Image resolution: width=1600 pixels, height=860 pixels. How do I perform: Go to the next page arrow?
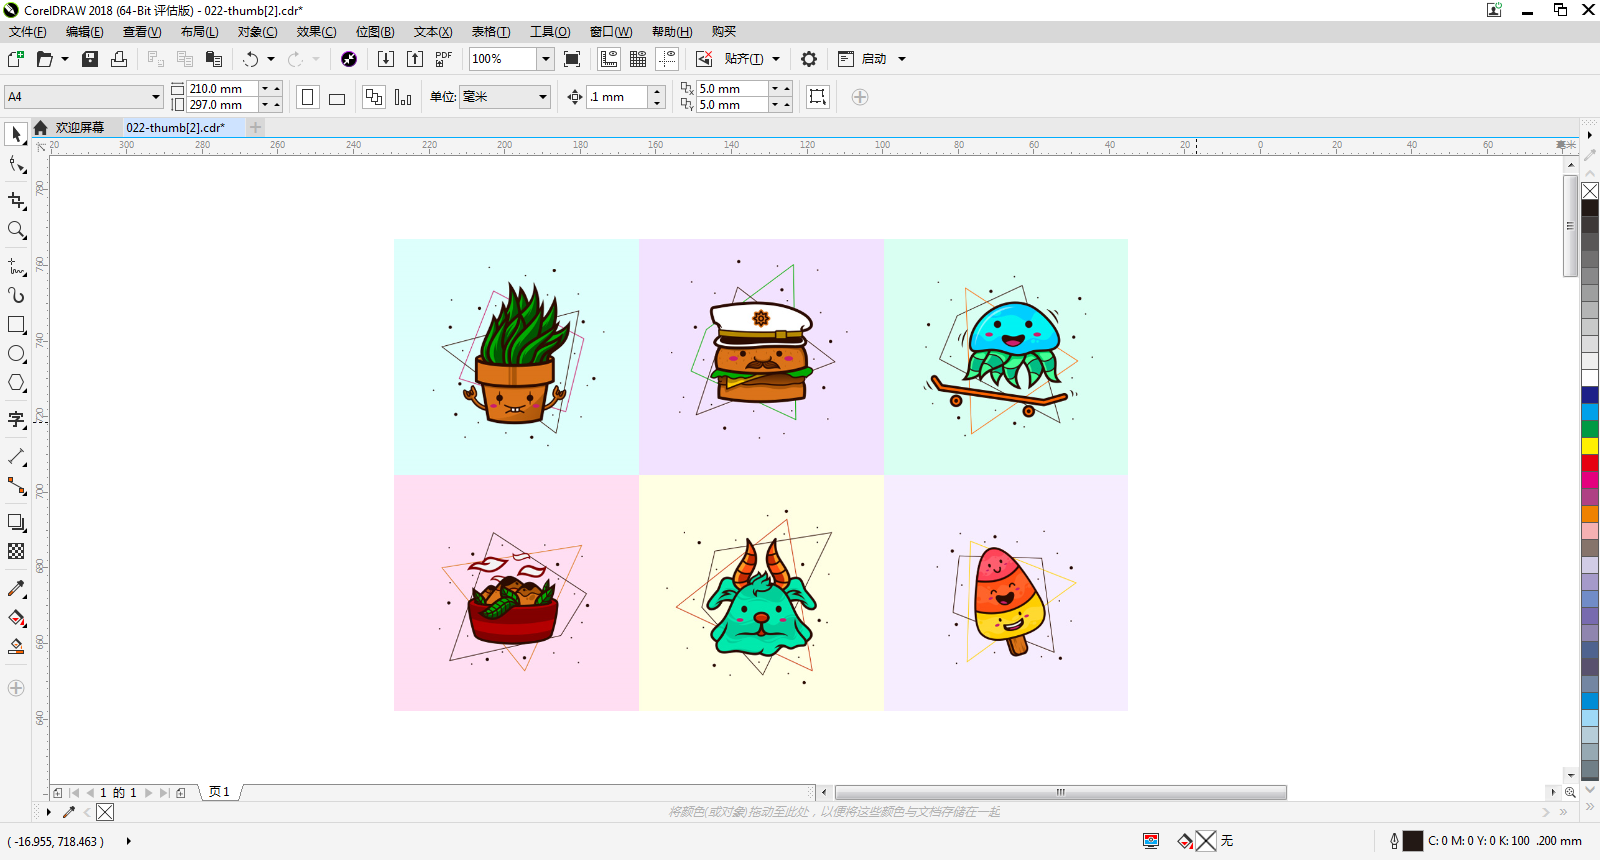[149, 793]
